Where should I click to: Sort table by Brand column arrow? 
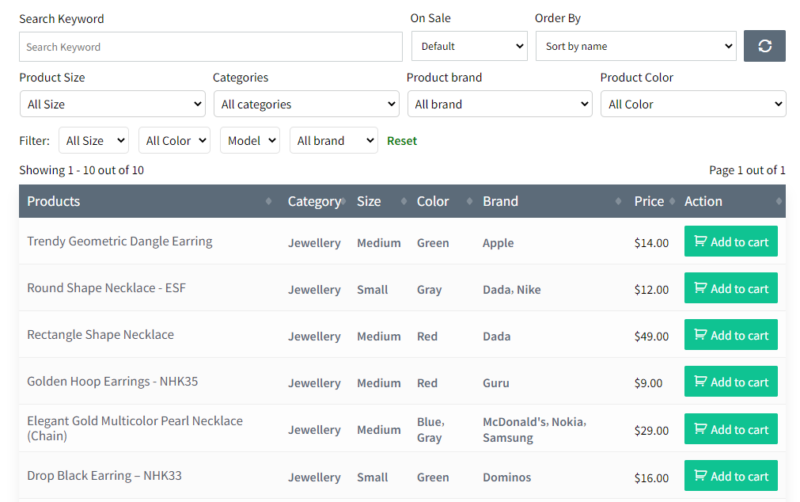click(618, 201)
